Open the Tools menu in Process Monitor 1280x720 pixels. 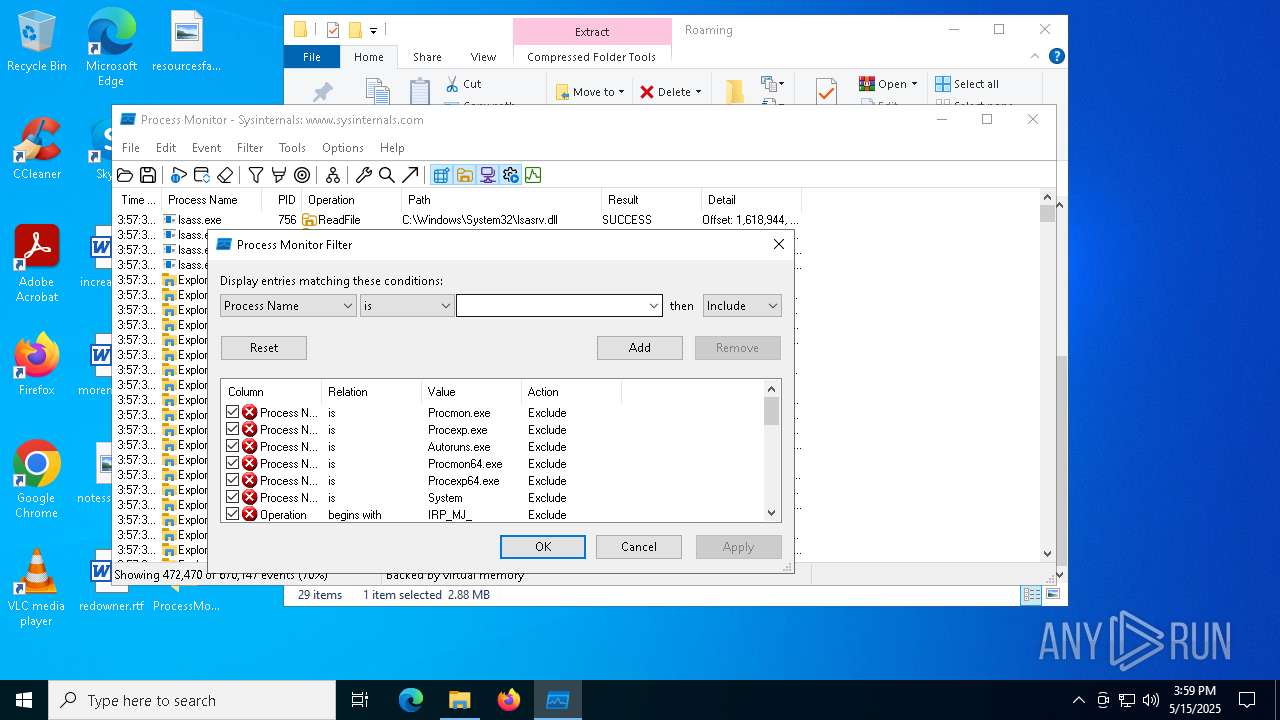pyautogui.click(x=292, y=148)
